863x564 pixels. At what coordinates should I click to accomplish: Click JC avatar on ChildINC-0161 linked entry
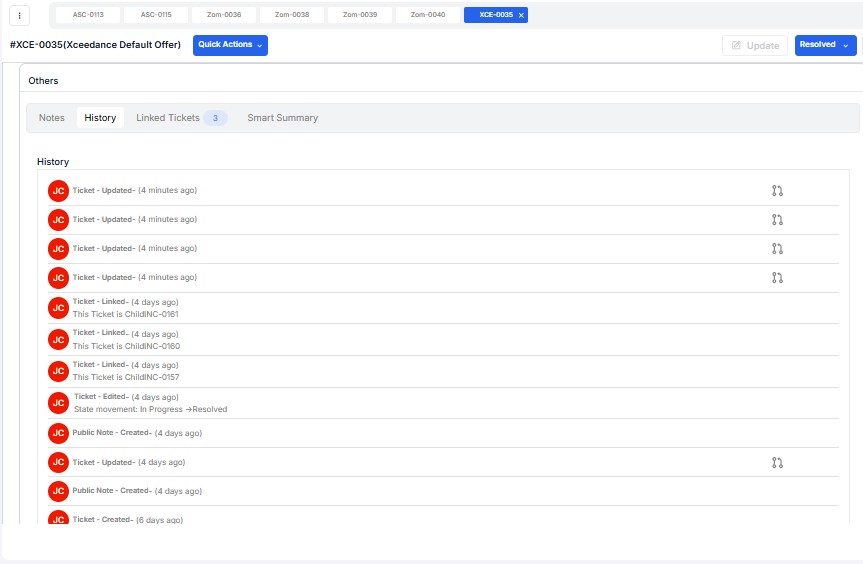[x=58, y=308]
